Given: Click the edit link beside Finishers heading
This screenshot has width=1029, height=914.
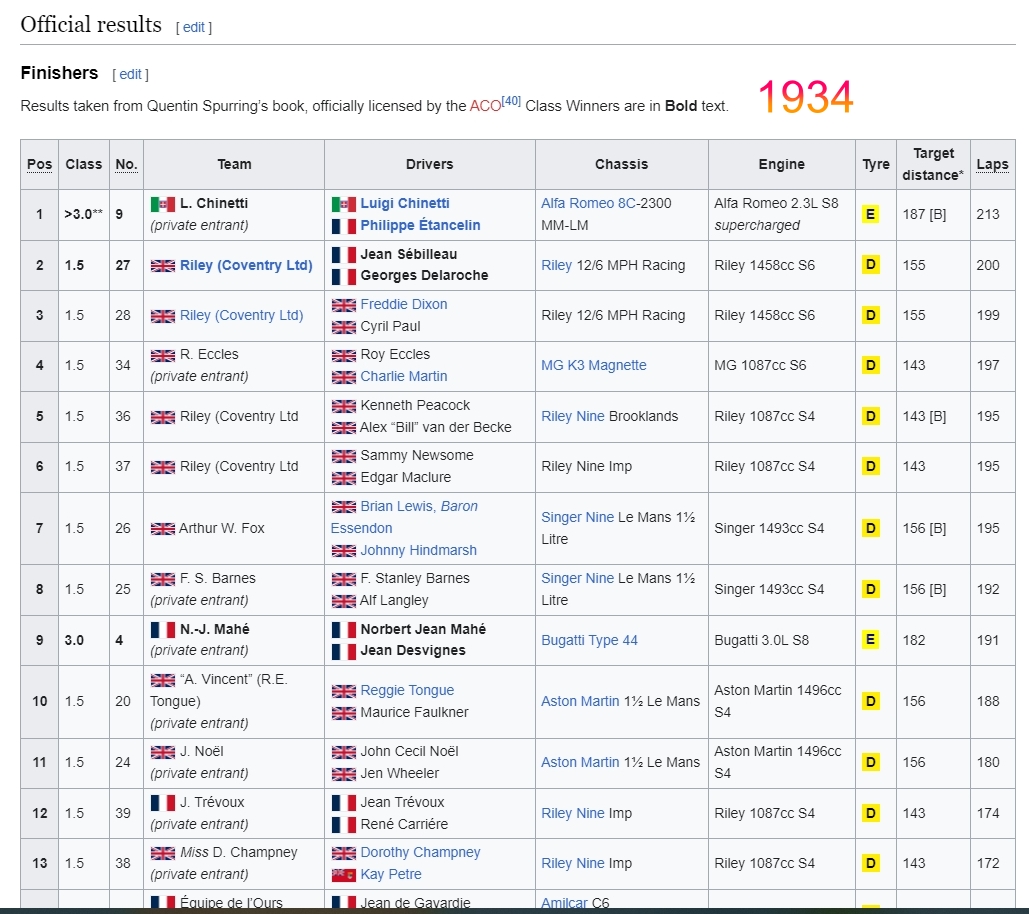Looking at the screenshot, I should click(x=130, y=74).
